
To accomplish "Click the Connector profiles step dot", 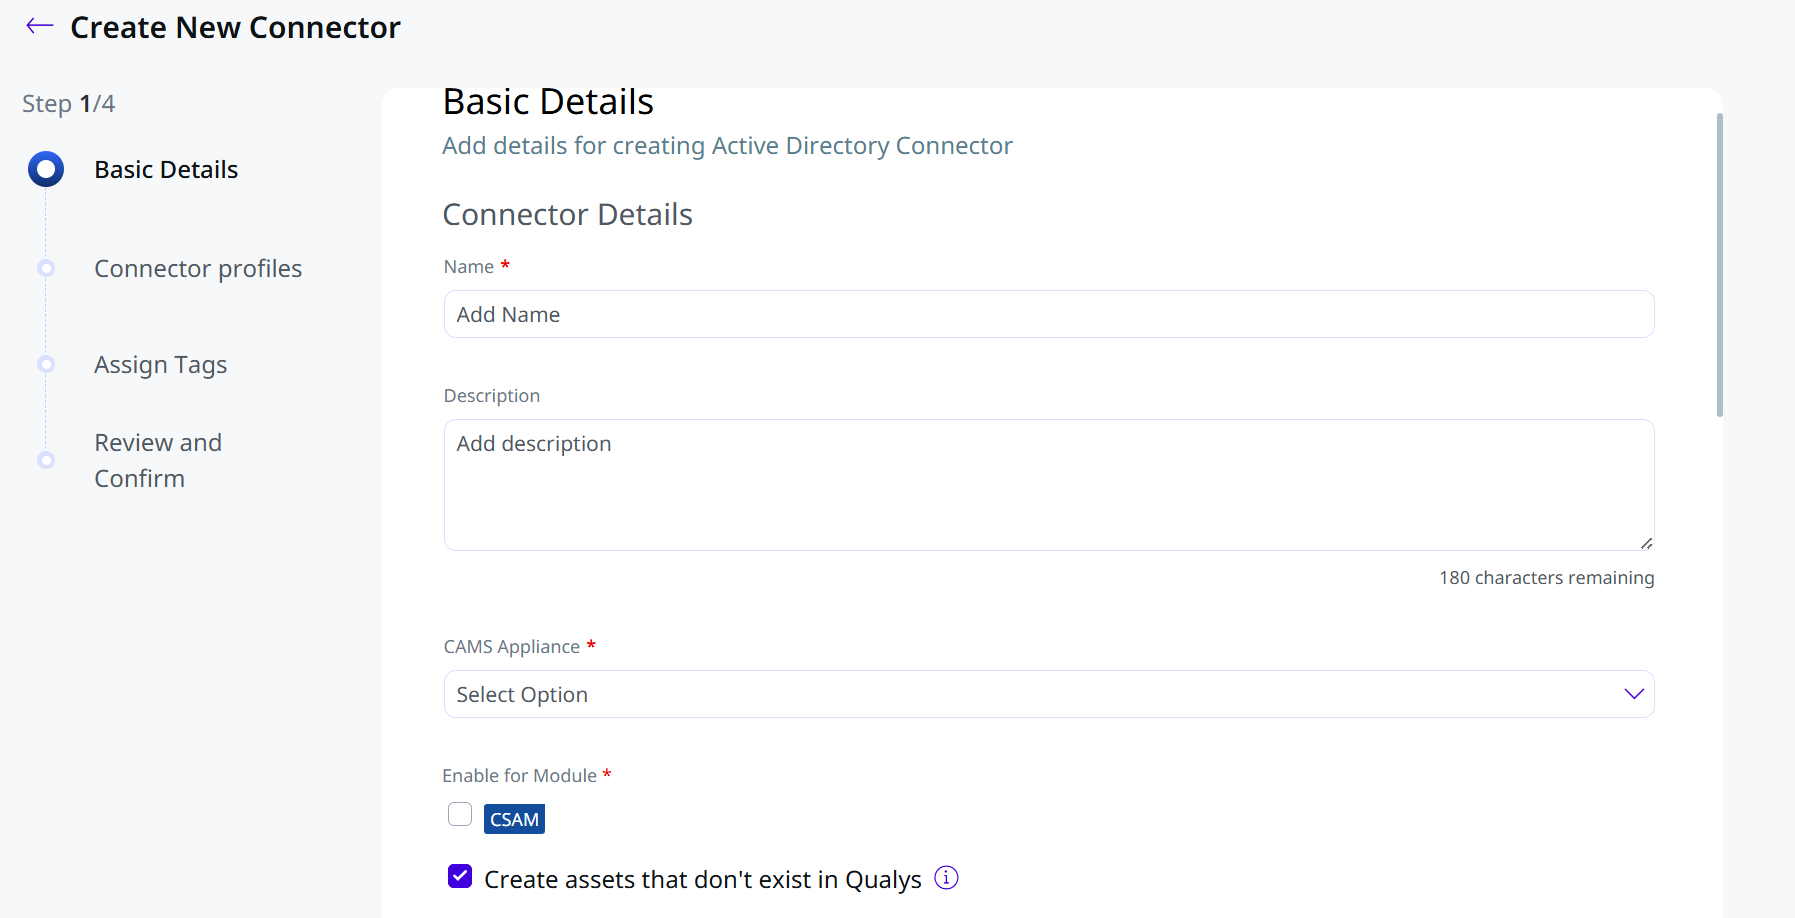I will click(x=46, y=268).
